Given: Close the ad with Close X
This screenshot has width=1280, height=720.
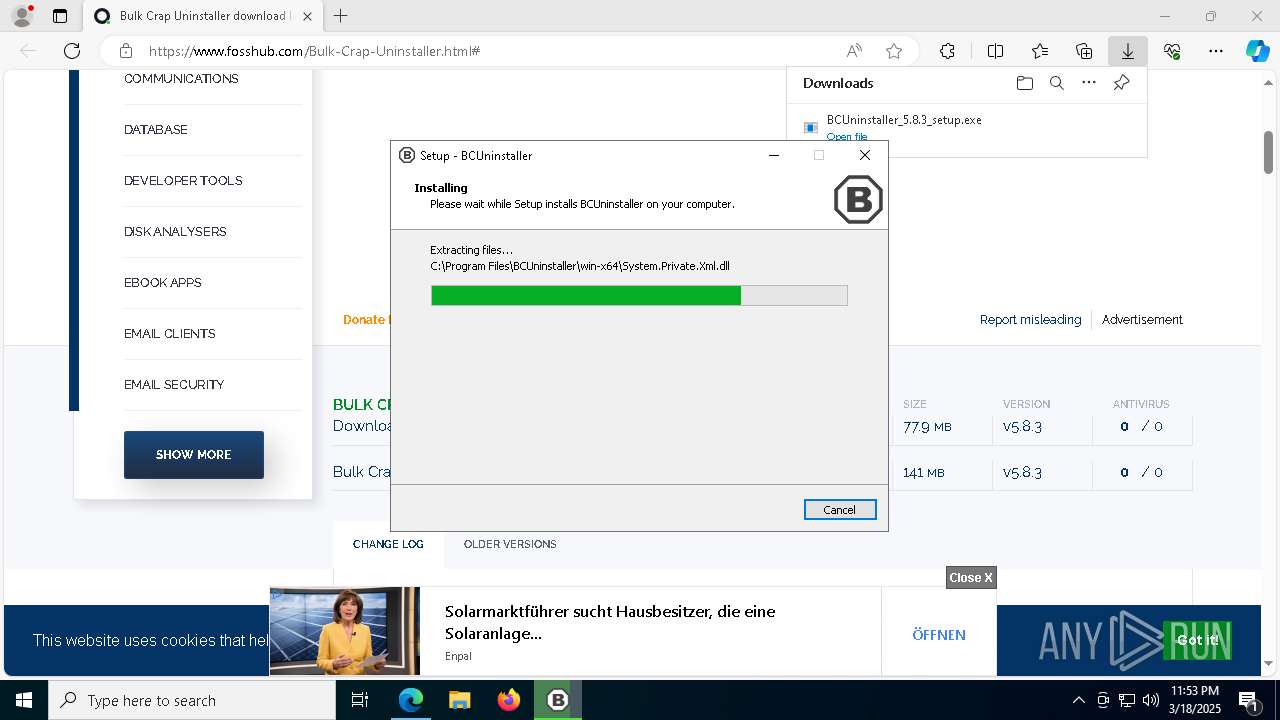Looking at the screenshot, I should coord(971,578).
